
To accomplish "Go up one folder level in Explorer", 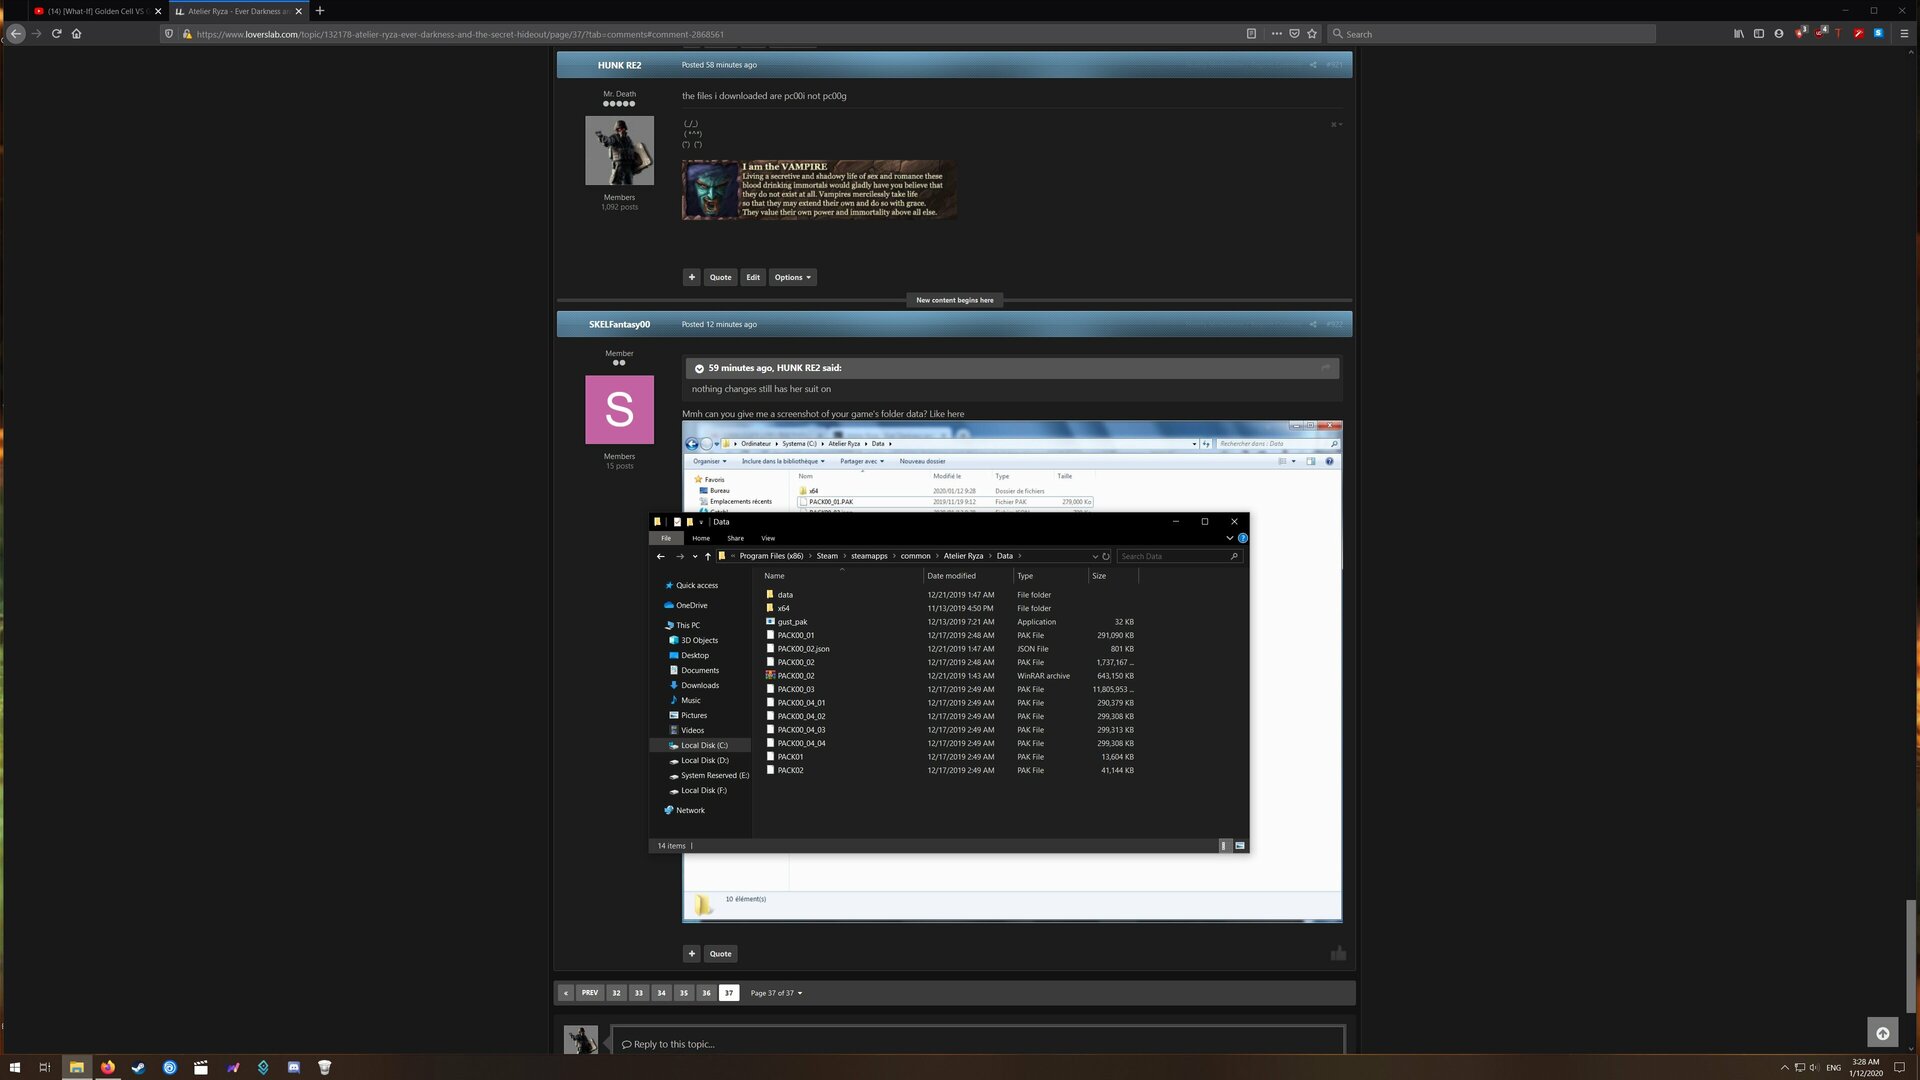I will click(x=708, y=556).
